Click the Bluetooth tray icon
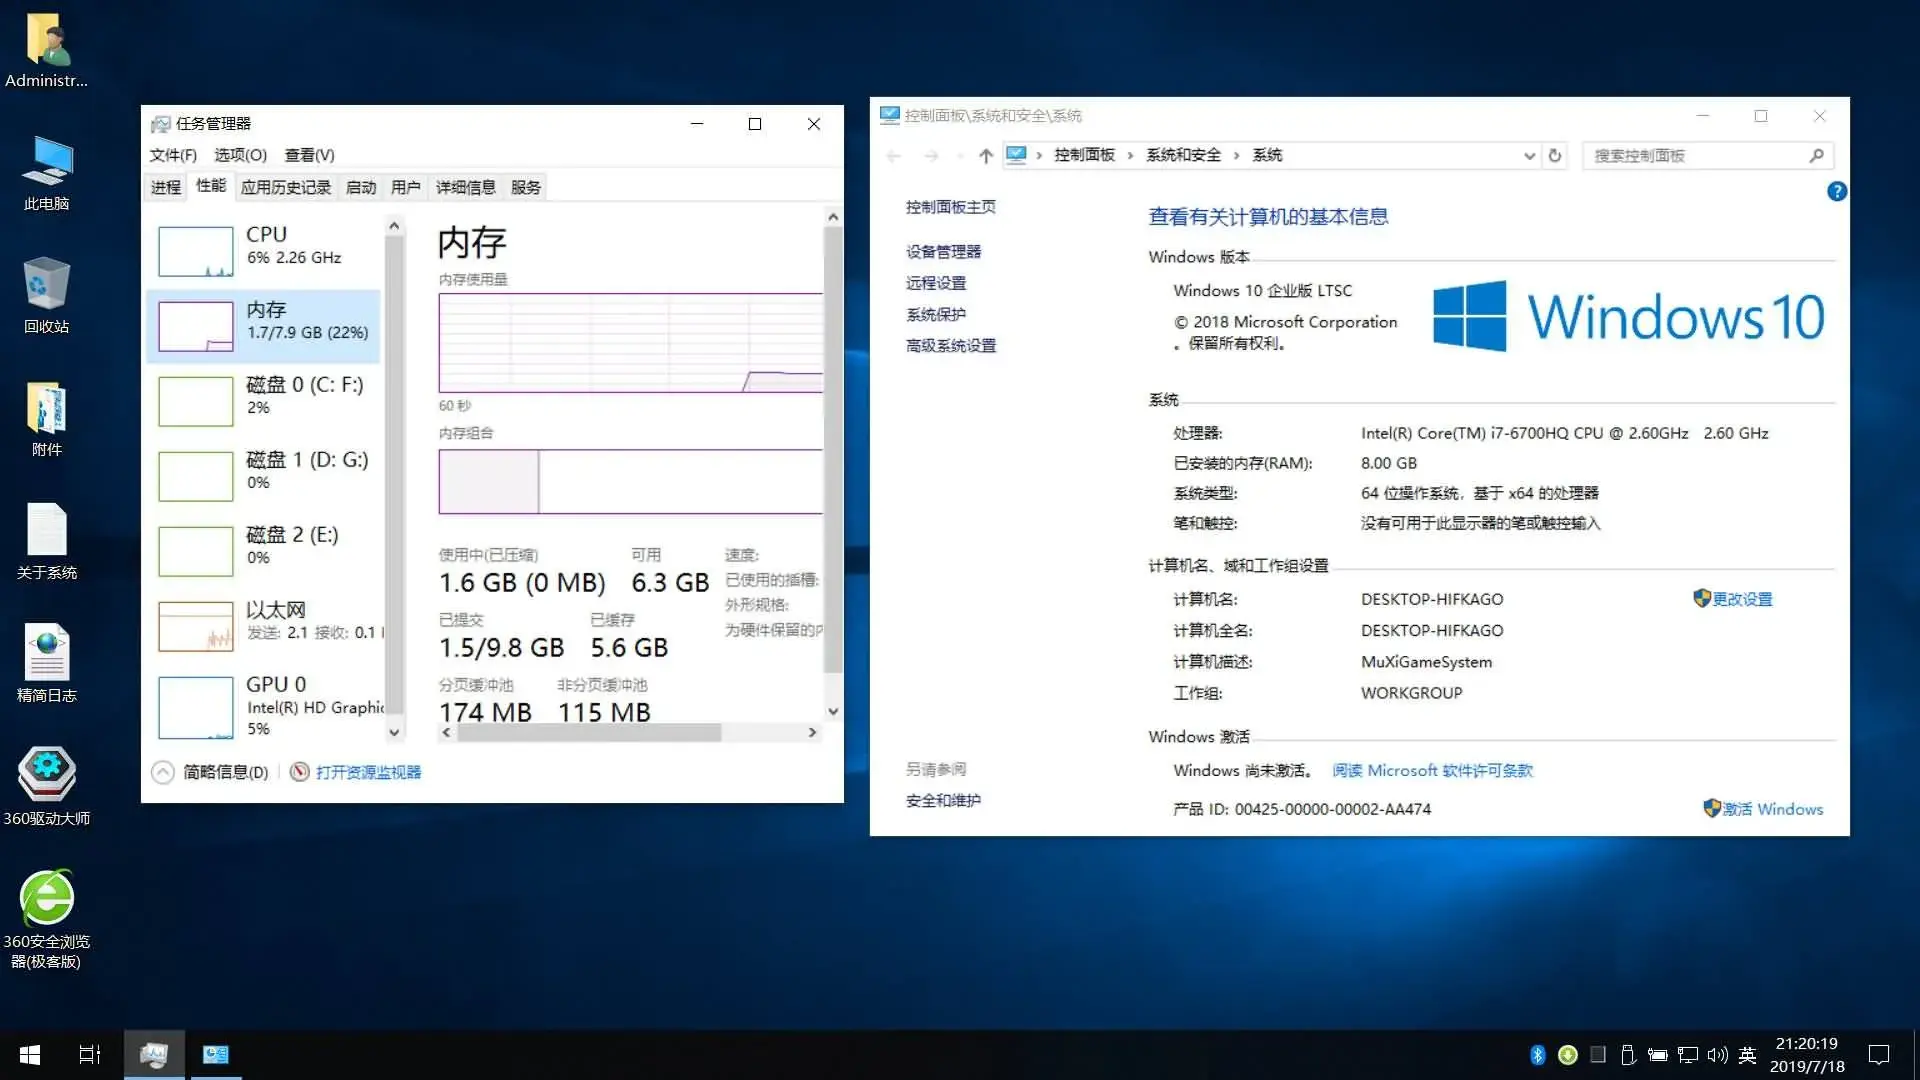 coord(1538,1055)
